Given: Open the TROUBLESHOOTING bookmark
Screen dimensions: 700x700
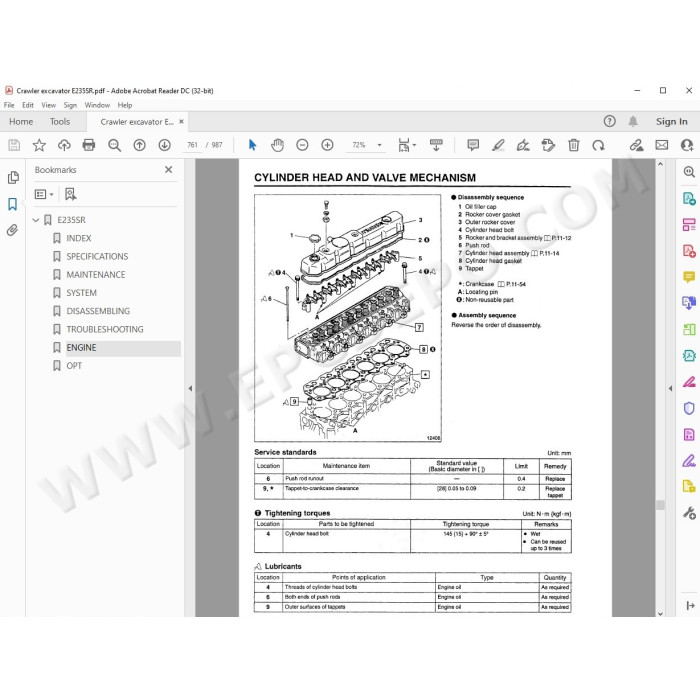Looking at the screenshot, I should point(105,329).
